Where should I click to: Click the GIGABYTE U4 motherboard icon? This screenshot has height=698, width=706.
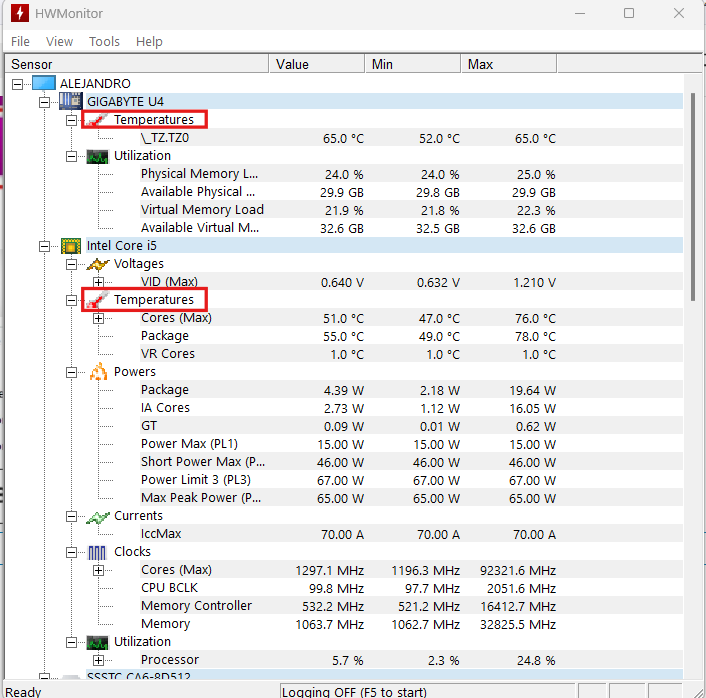click(71, 101)
